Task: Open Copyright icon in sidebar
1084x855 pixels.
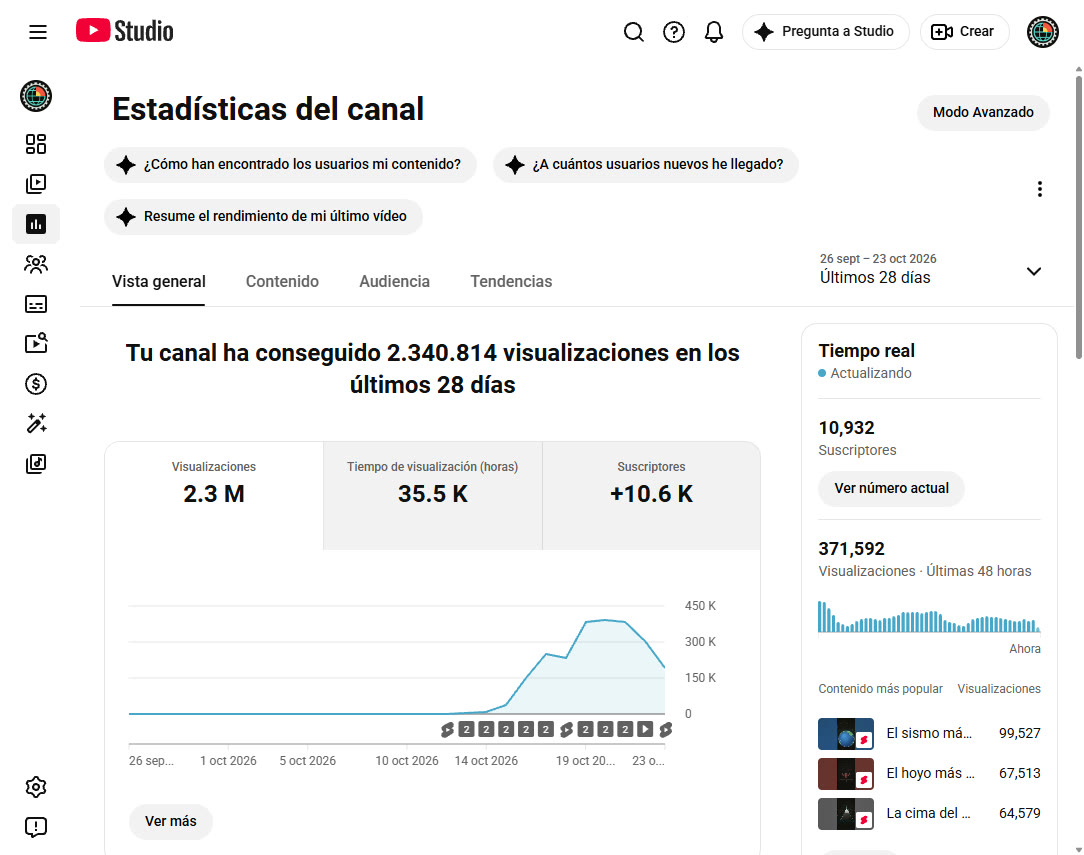Action: pos(36,344)
